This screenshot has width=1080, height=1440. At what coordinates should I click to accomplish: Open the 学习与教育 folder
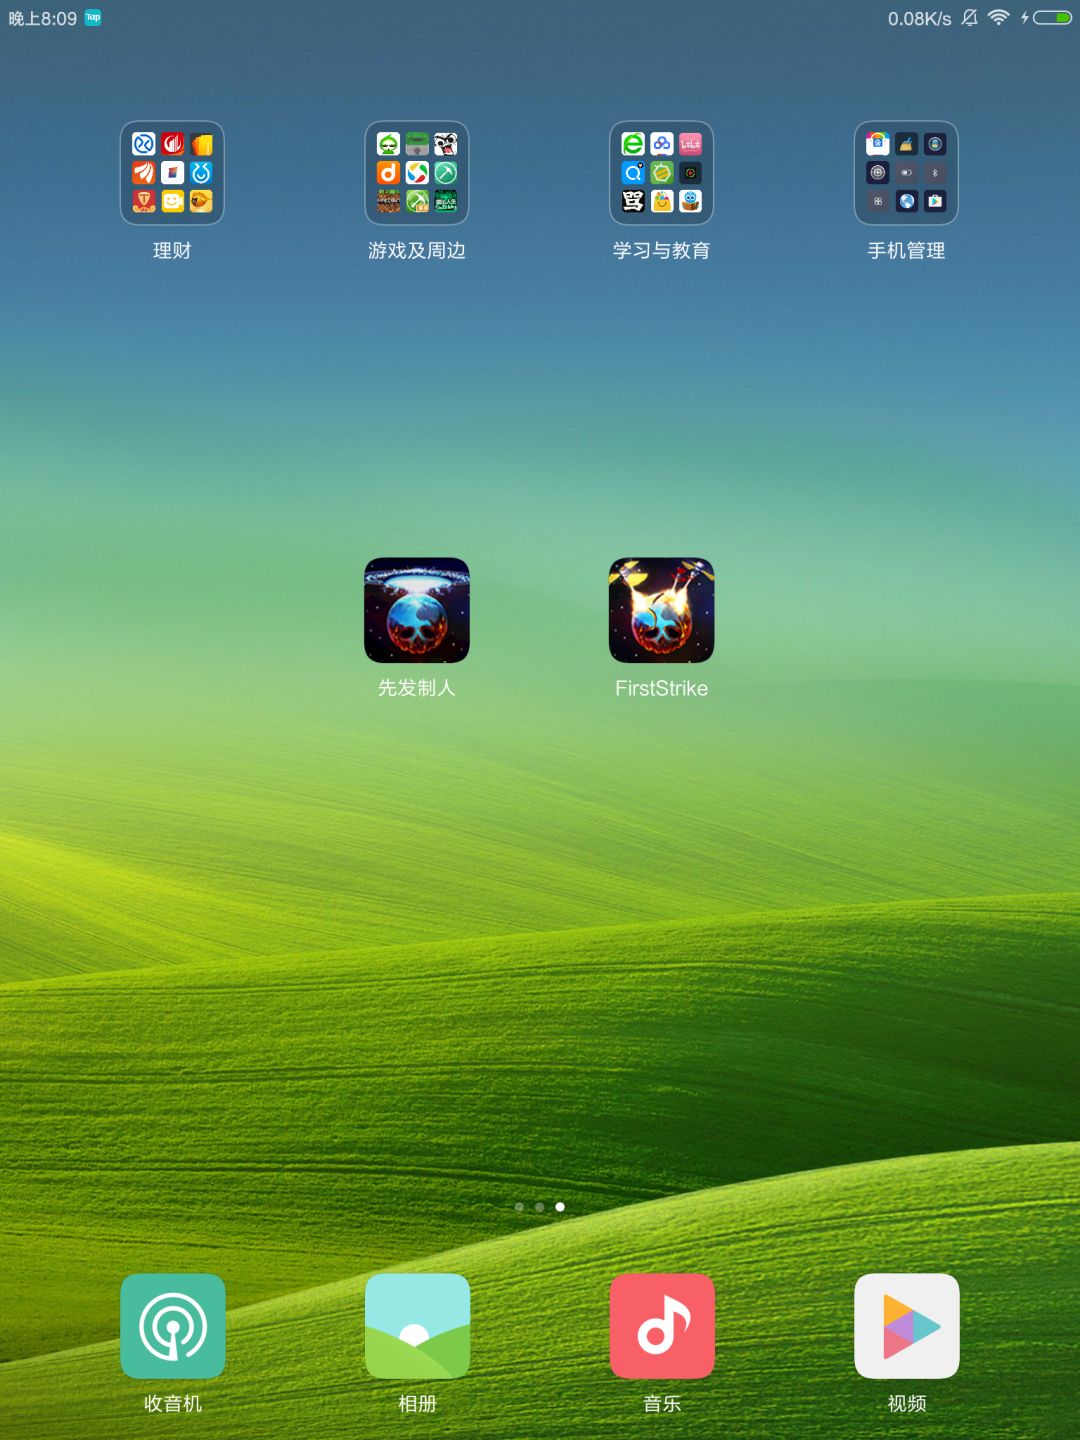tap(662, 173)
